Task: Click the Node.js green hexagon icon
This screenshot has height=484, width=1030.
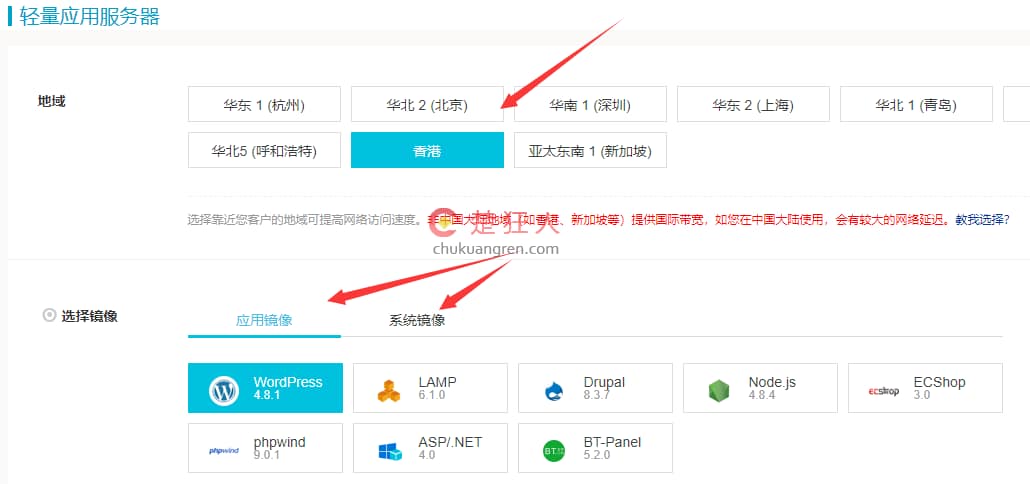Action: [719, 391]
